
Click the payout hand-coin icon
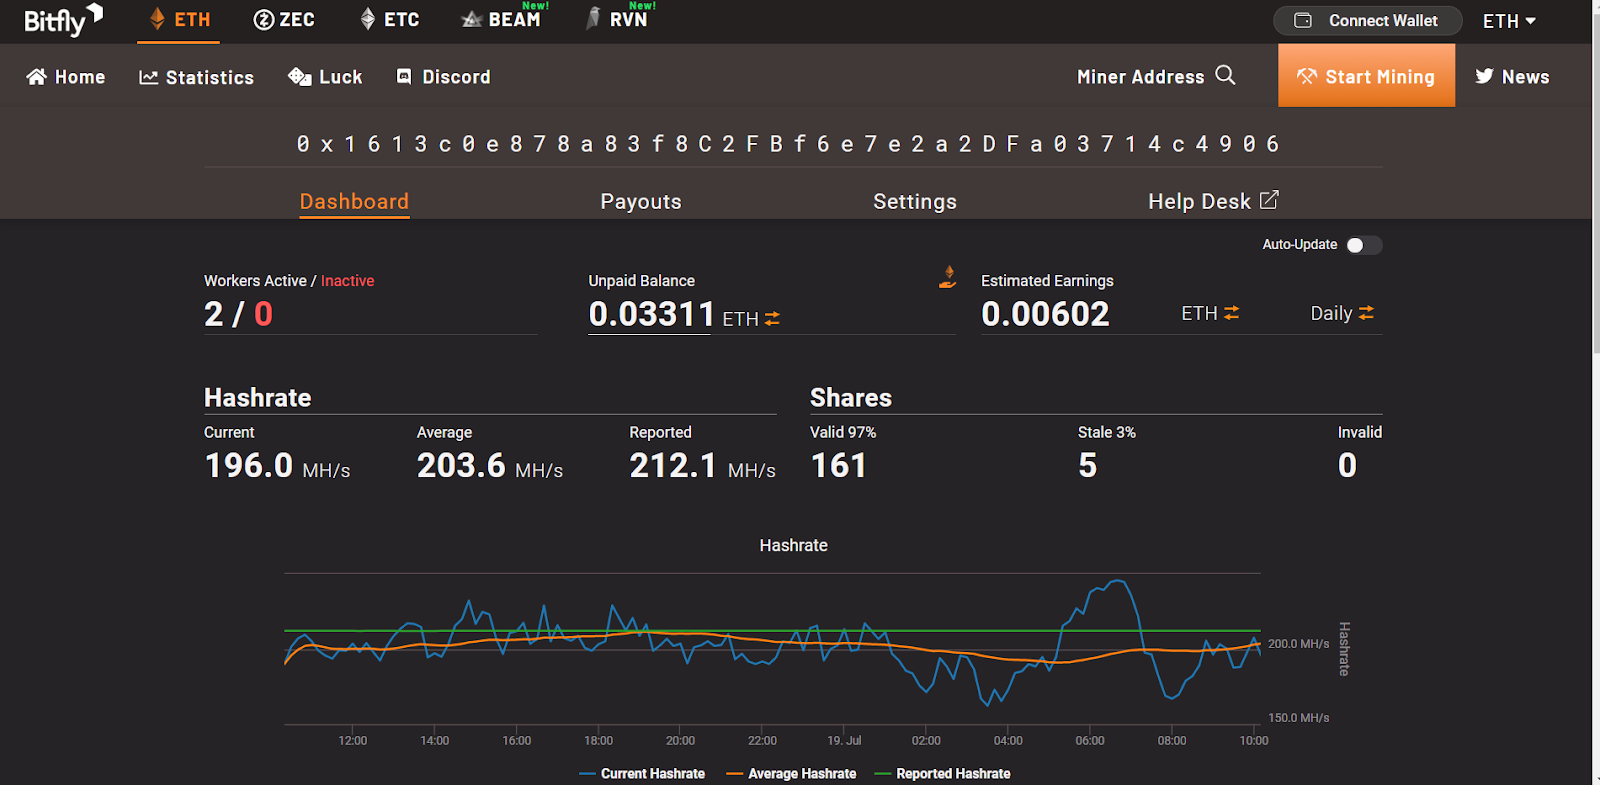tap(947, 277)
